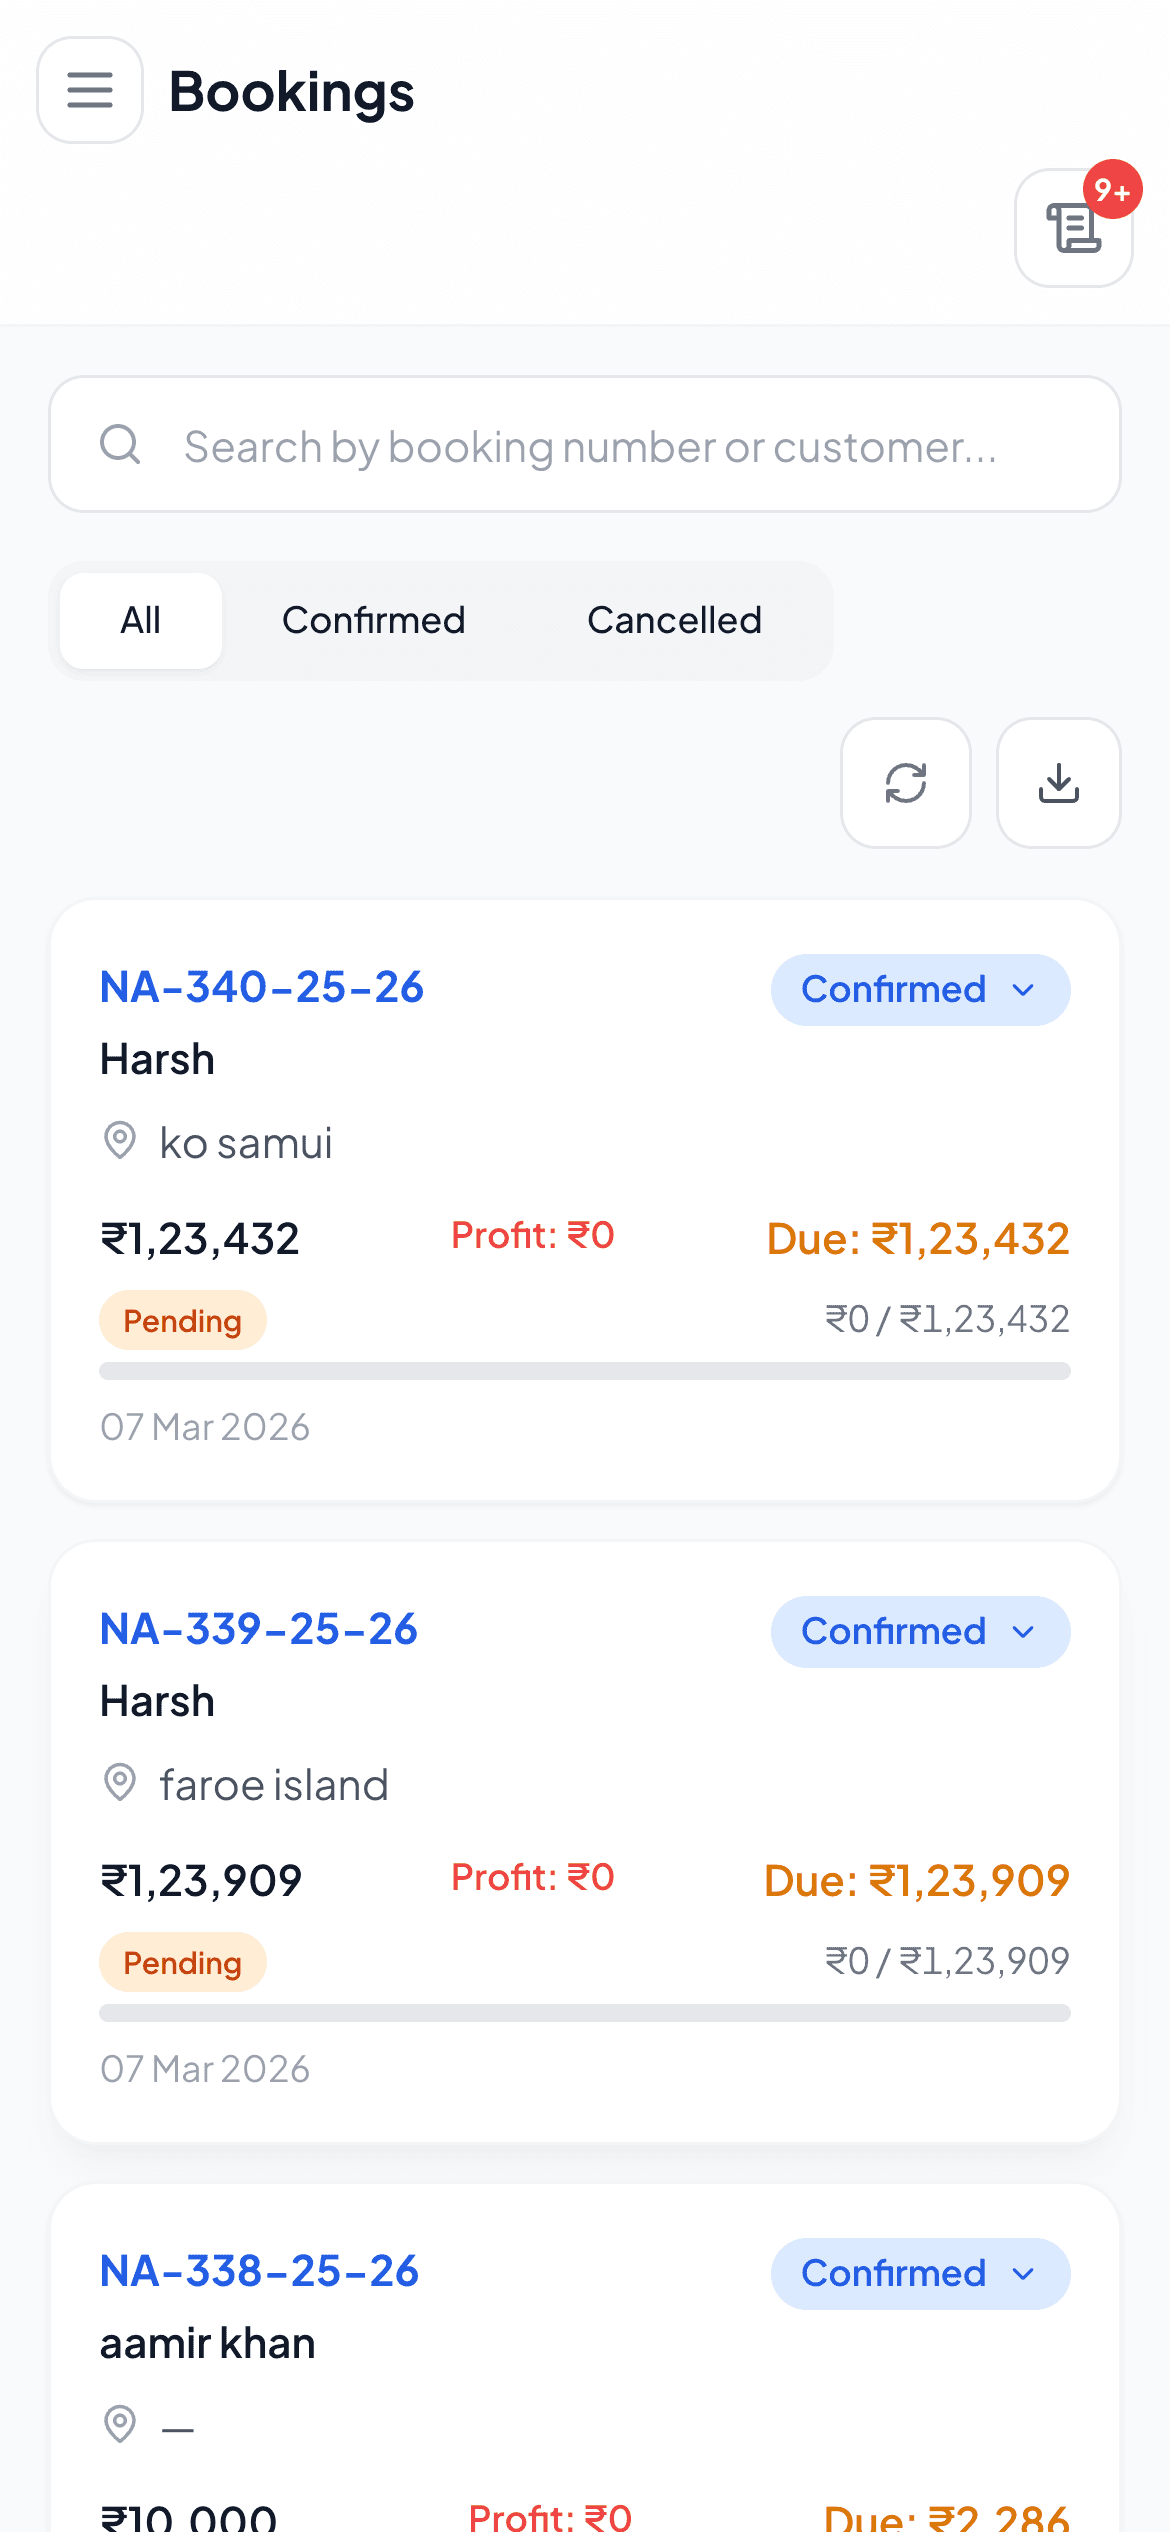Open the hamburger navigation menu
This screenshot has height=2532, width=1170.
(x=90, y=90)
